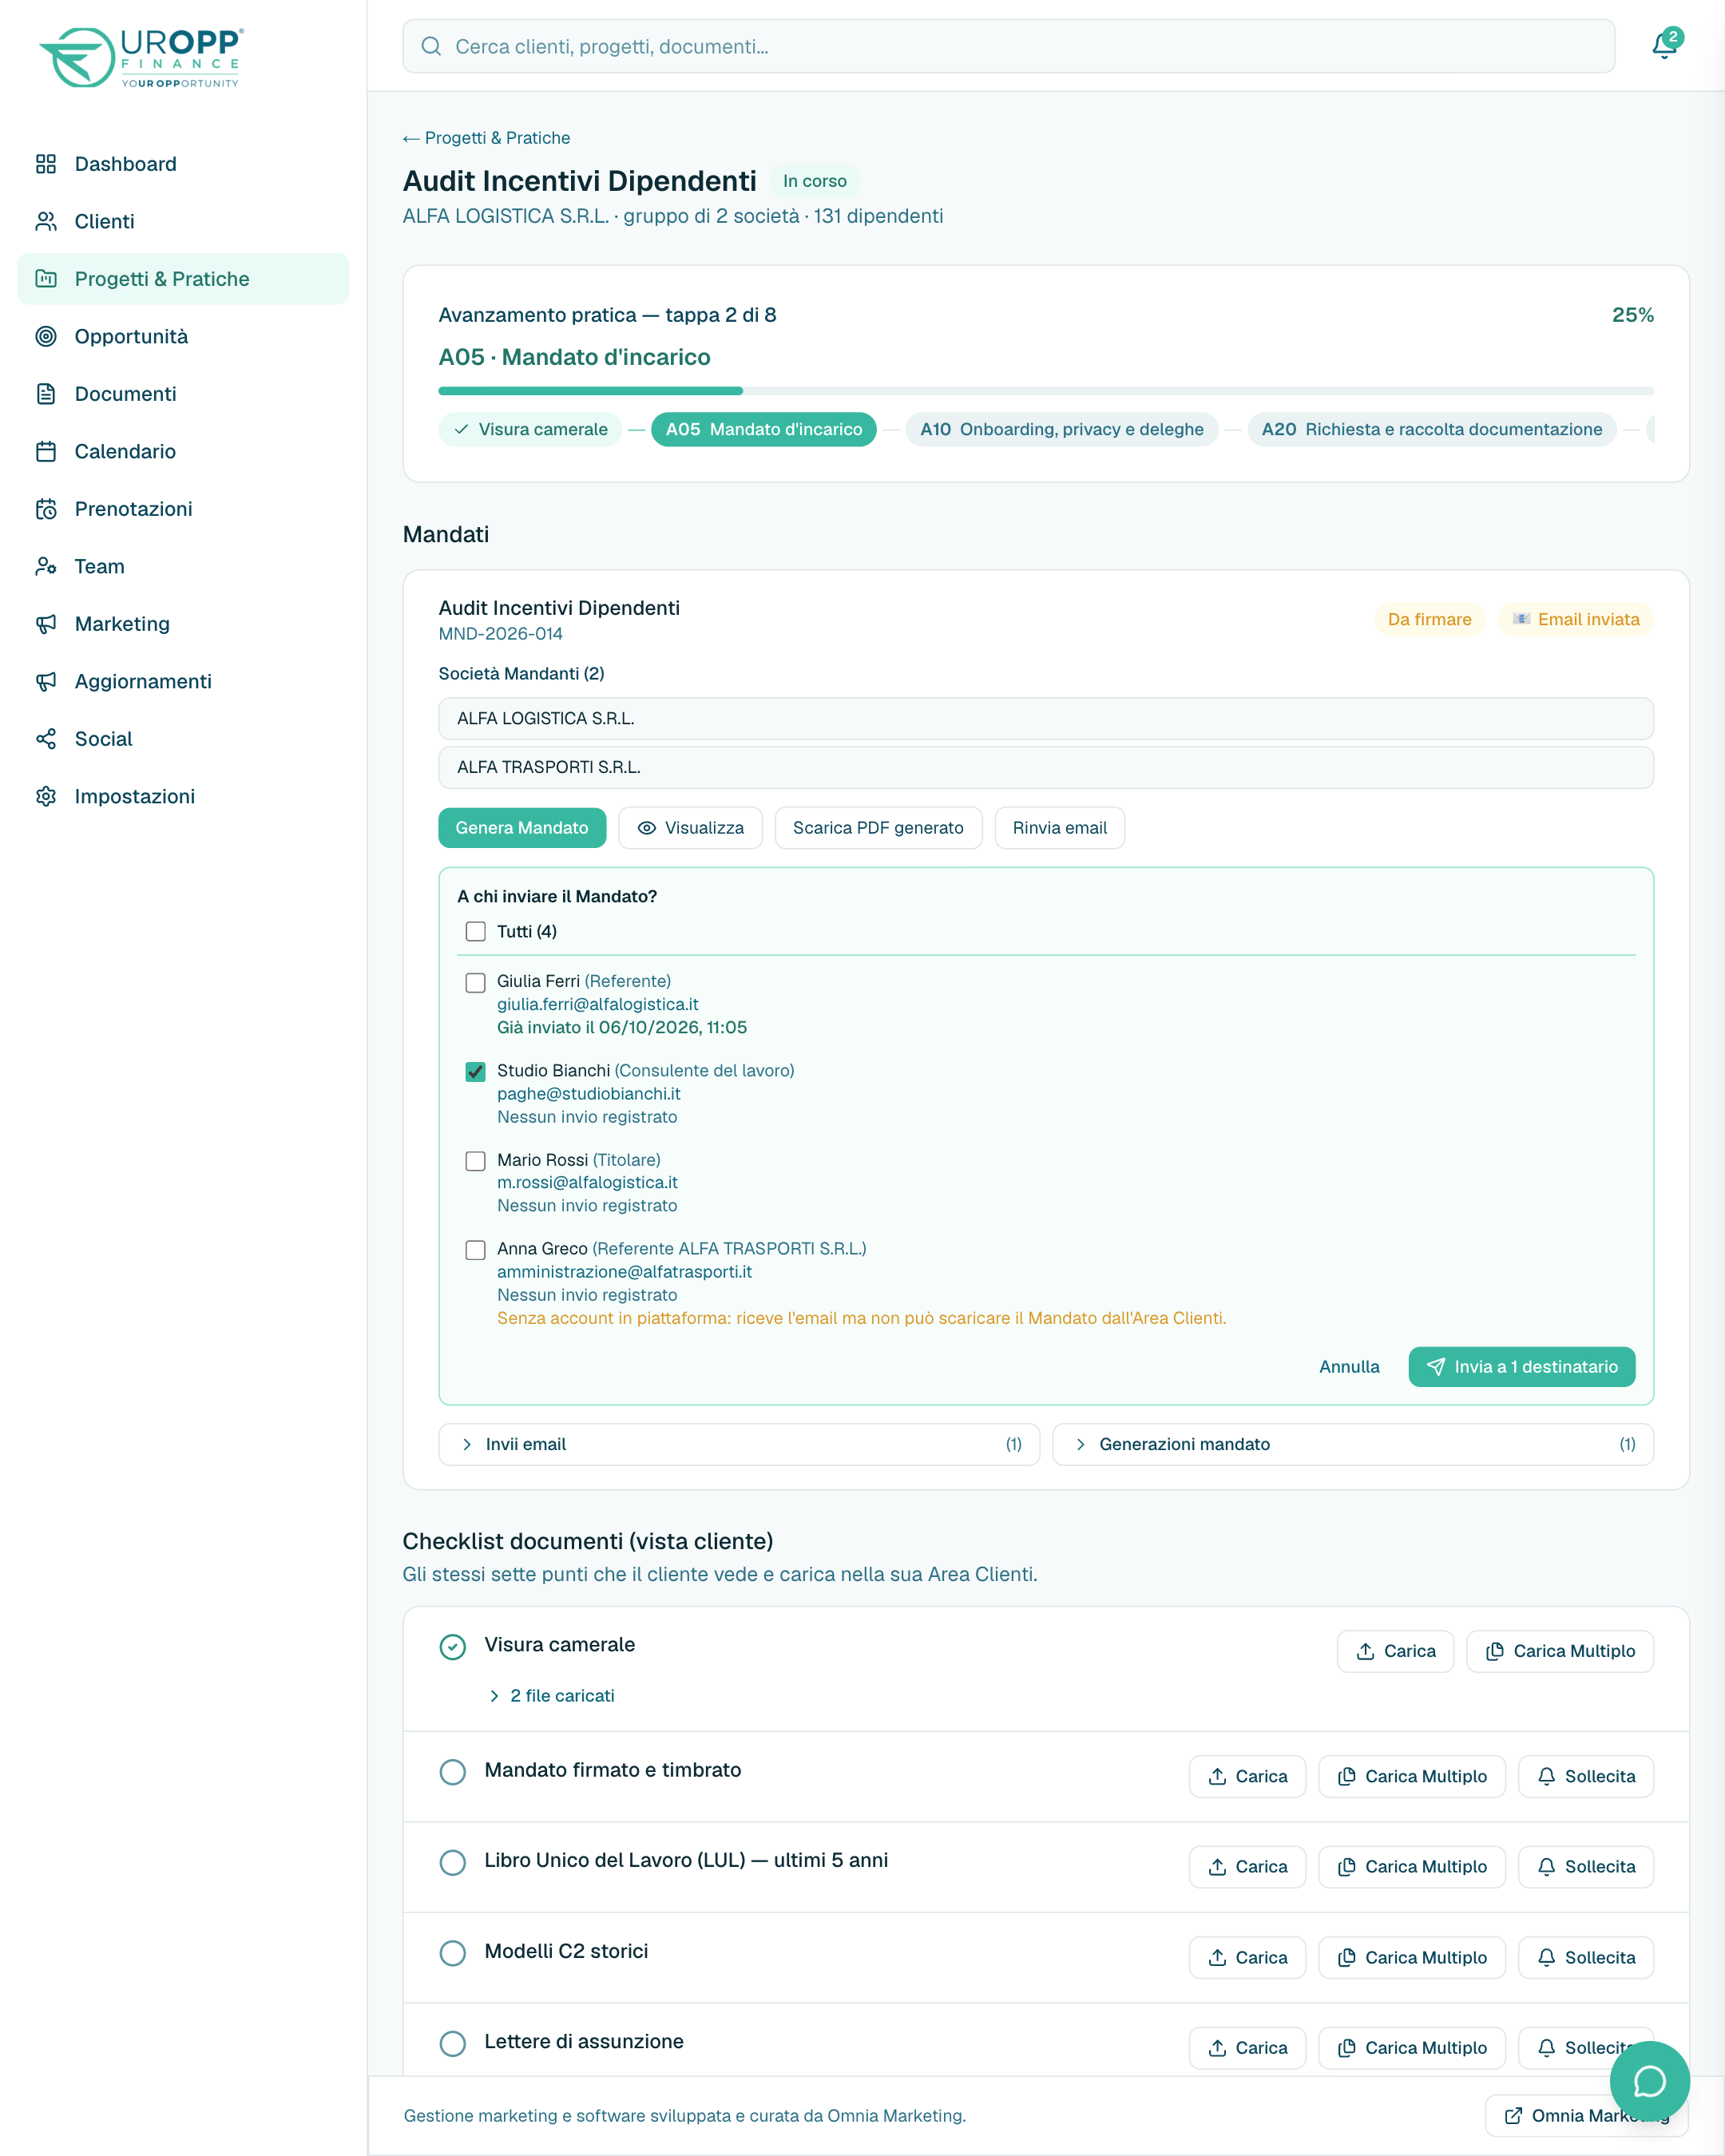Click the Social share icon
The image size is (1725, 2156).
[x=46, y=739]
